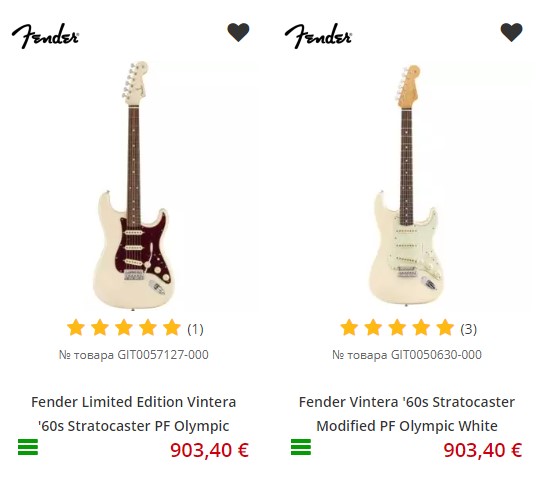Click item number GIT0050630-000
This screenshot has height=504, width=556.
[x=407, y=355]
